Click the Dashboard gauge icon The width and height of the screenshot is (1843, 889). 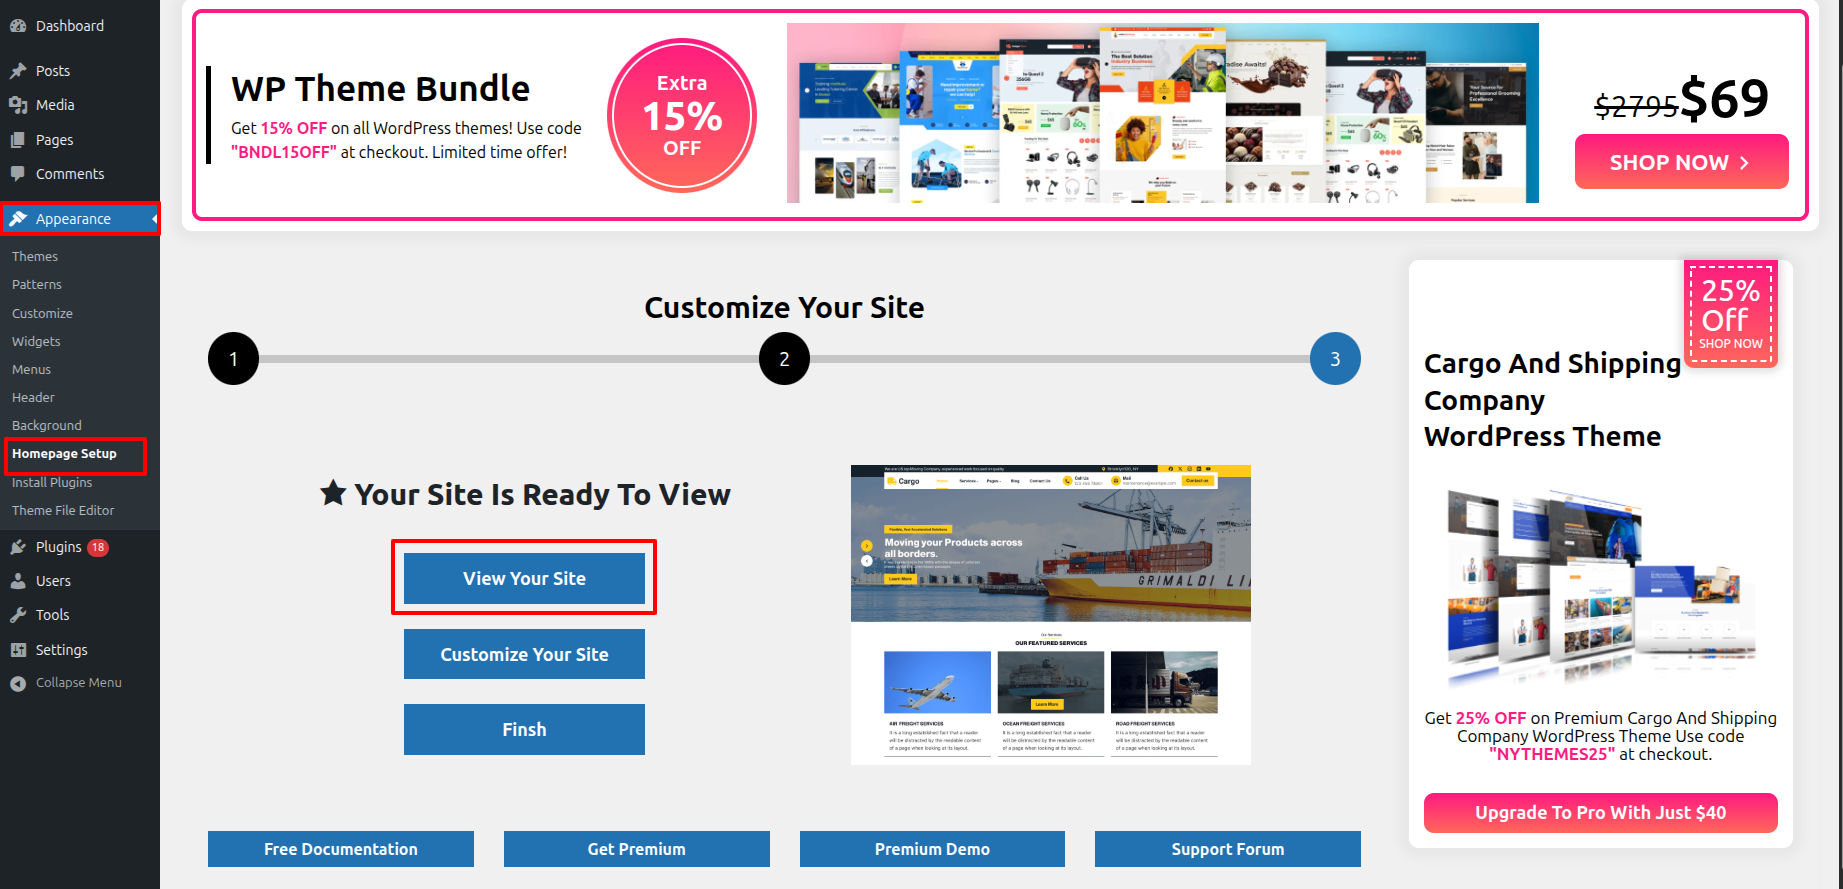pyautogui.click(x=18, y=26)
